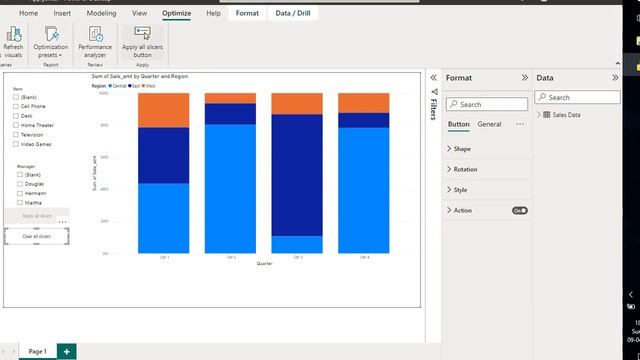Check the Home Theater checkbox
Screen dimensions: 640x360
(x=16, y=125)
